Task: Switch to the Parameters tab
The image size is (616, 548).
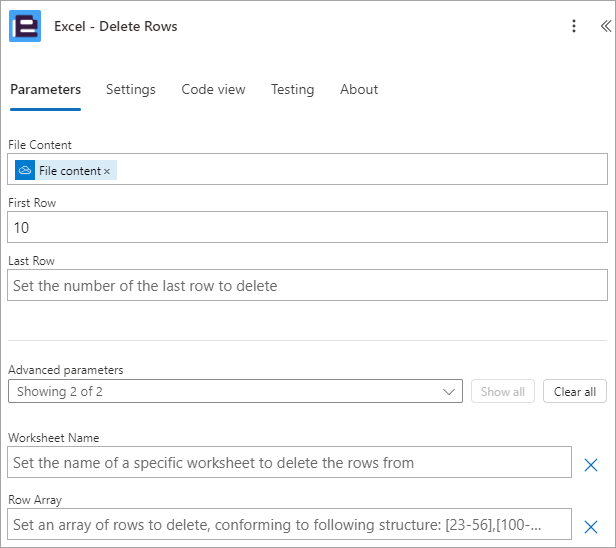Action: [46, 89]
